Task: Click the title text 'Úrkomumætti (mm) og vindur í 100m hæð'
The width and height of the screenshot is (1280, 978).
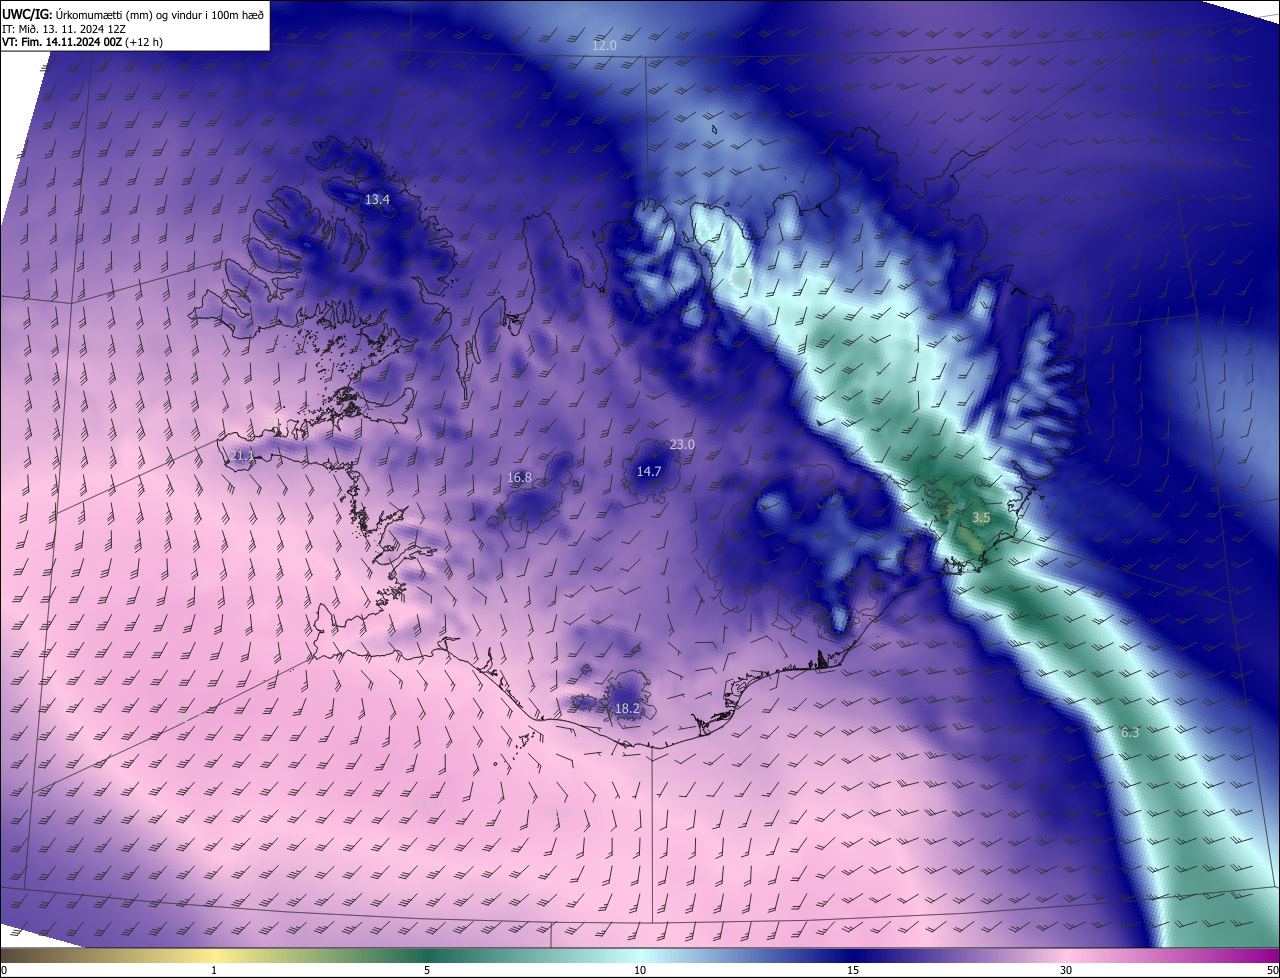Action: click(160, 14)
